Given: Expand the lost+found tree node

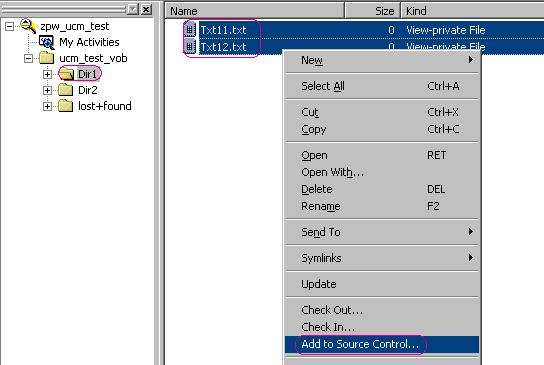Looking at the screenshot, I should coord(47,106).
